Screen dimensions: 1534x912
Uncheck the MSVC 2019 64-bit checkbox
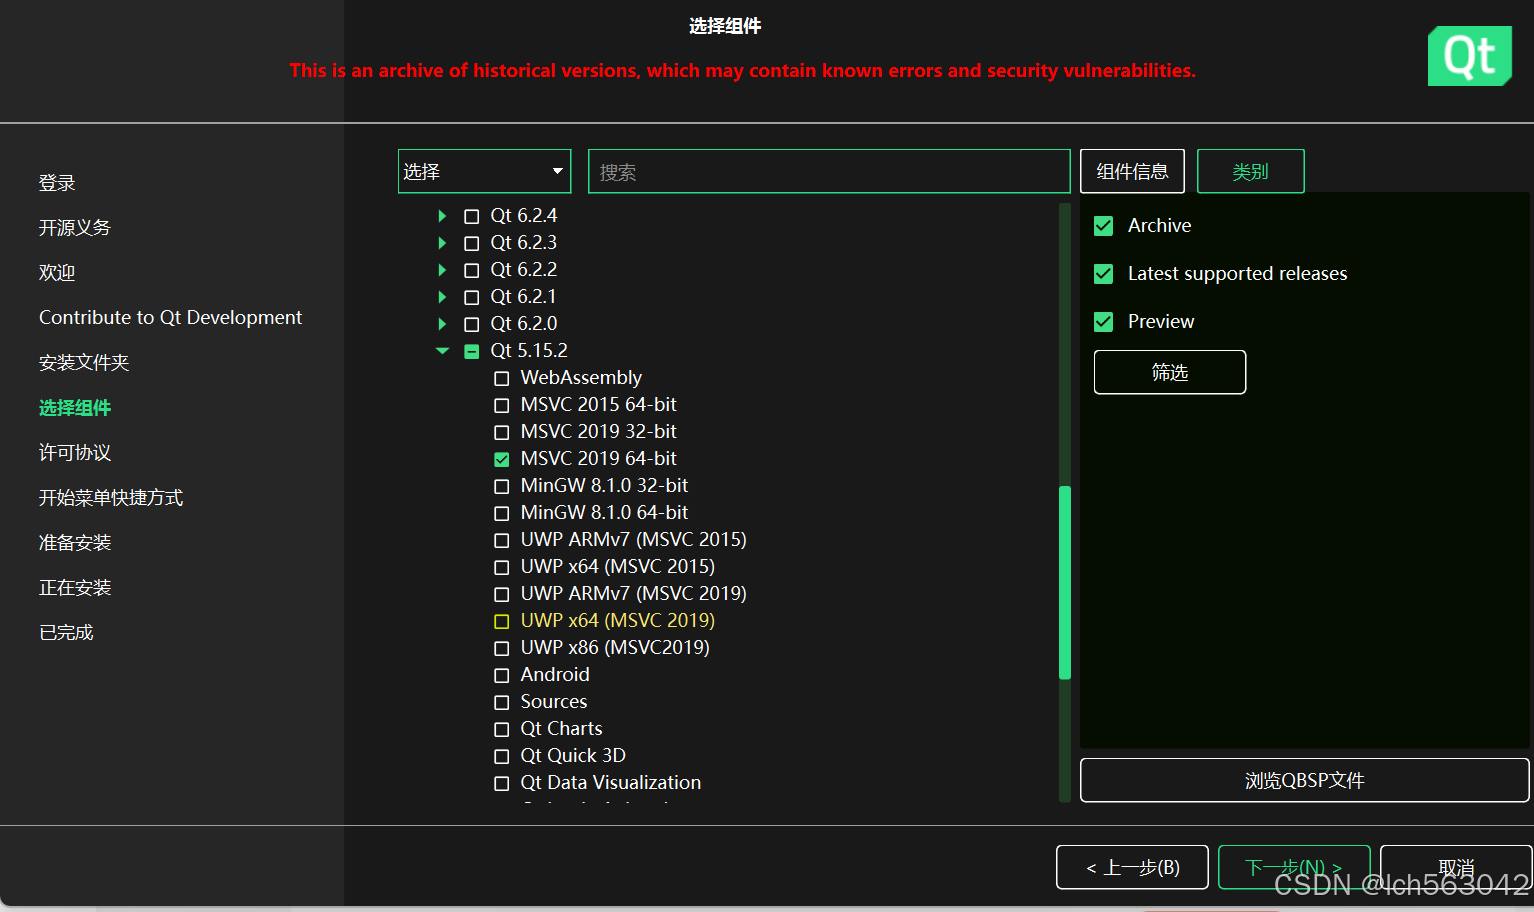pyautogui.click(x=502, y=459)
